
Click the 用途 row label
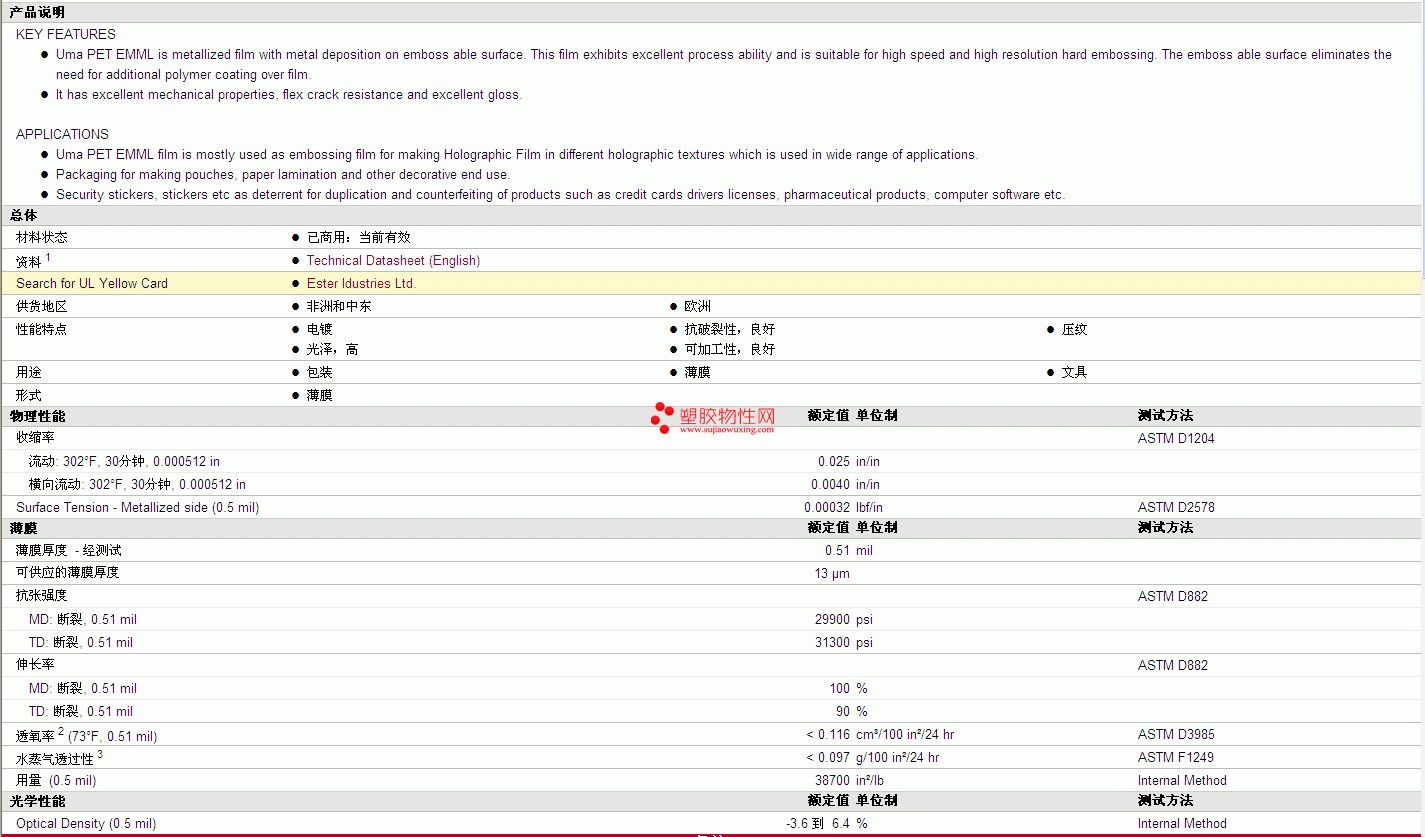point(29,372)
